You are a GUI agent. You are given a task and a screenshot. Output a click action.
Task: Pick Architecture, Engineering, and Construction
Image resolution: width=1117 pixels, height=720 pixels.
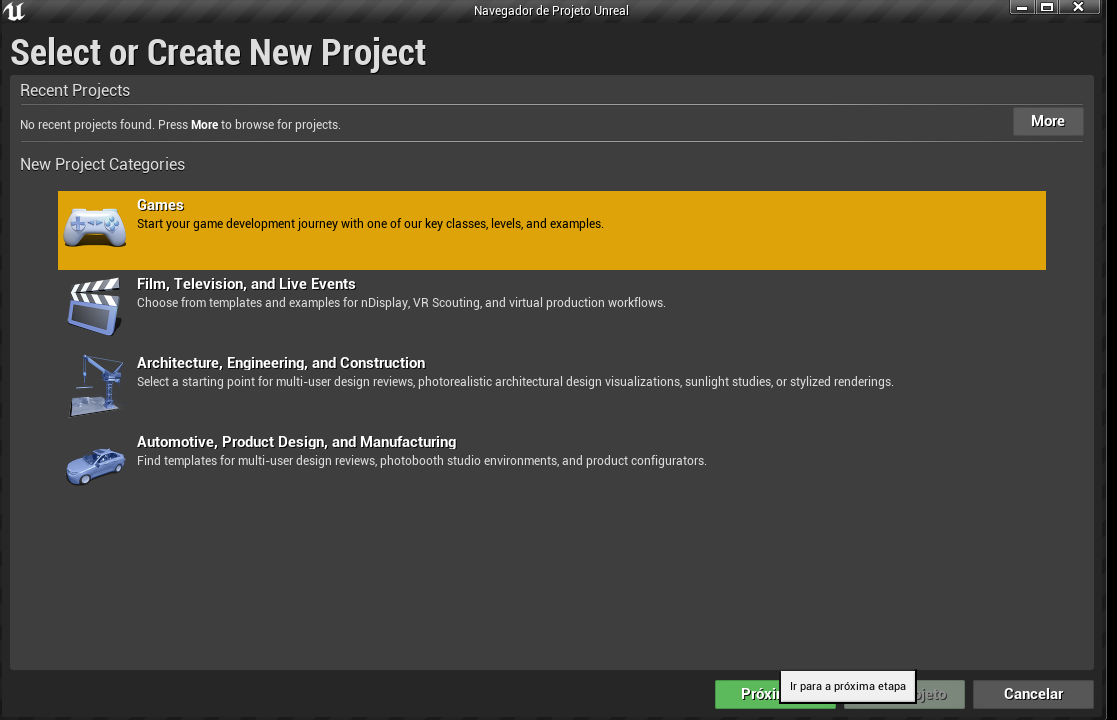pyautogui.click(x=281, y=363)
